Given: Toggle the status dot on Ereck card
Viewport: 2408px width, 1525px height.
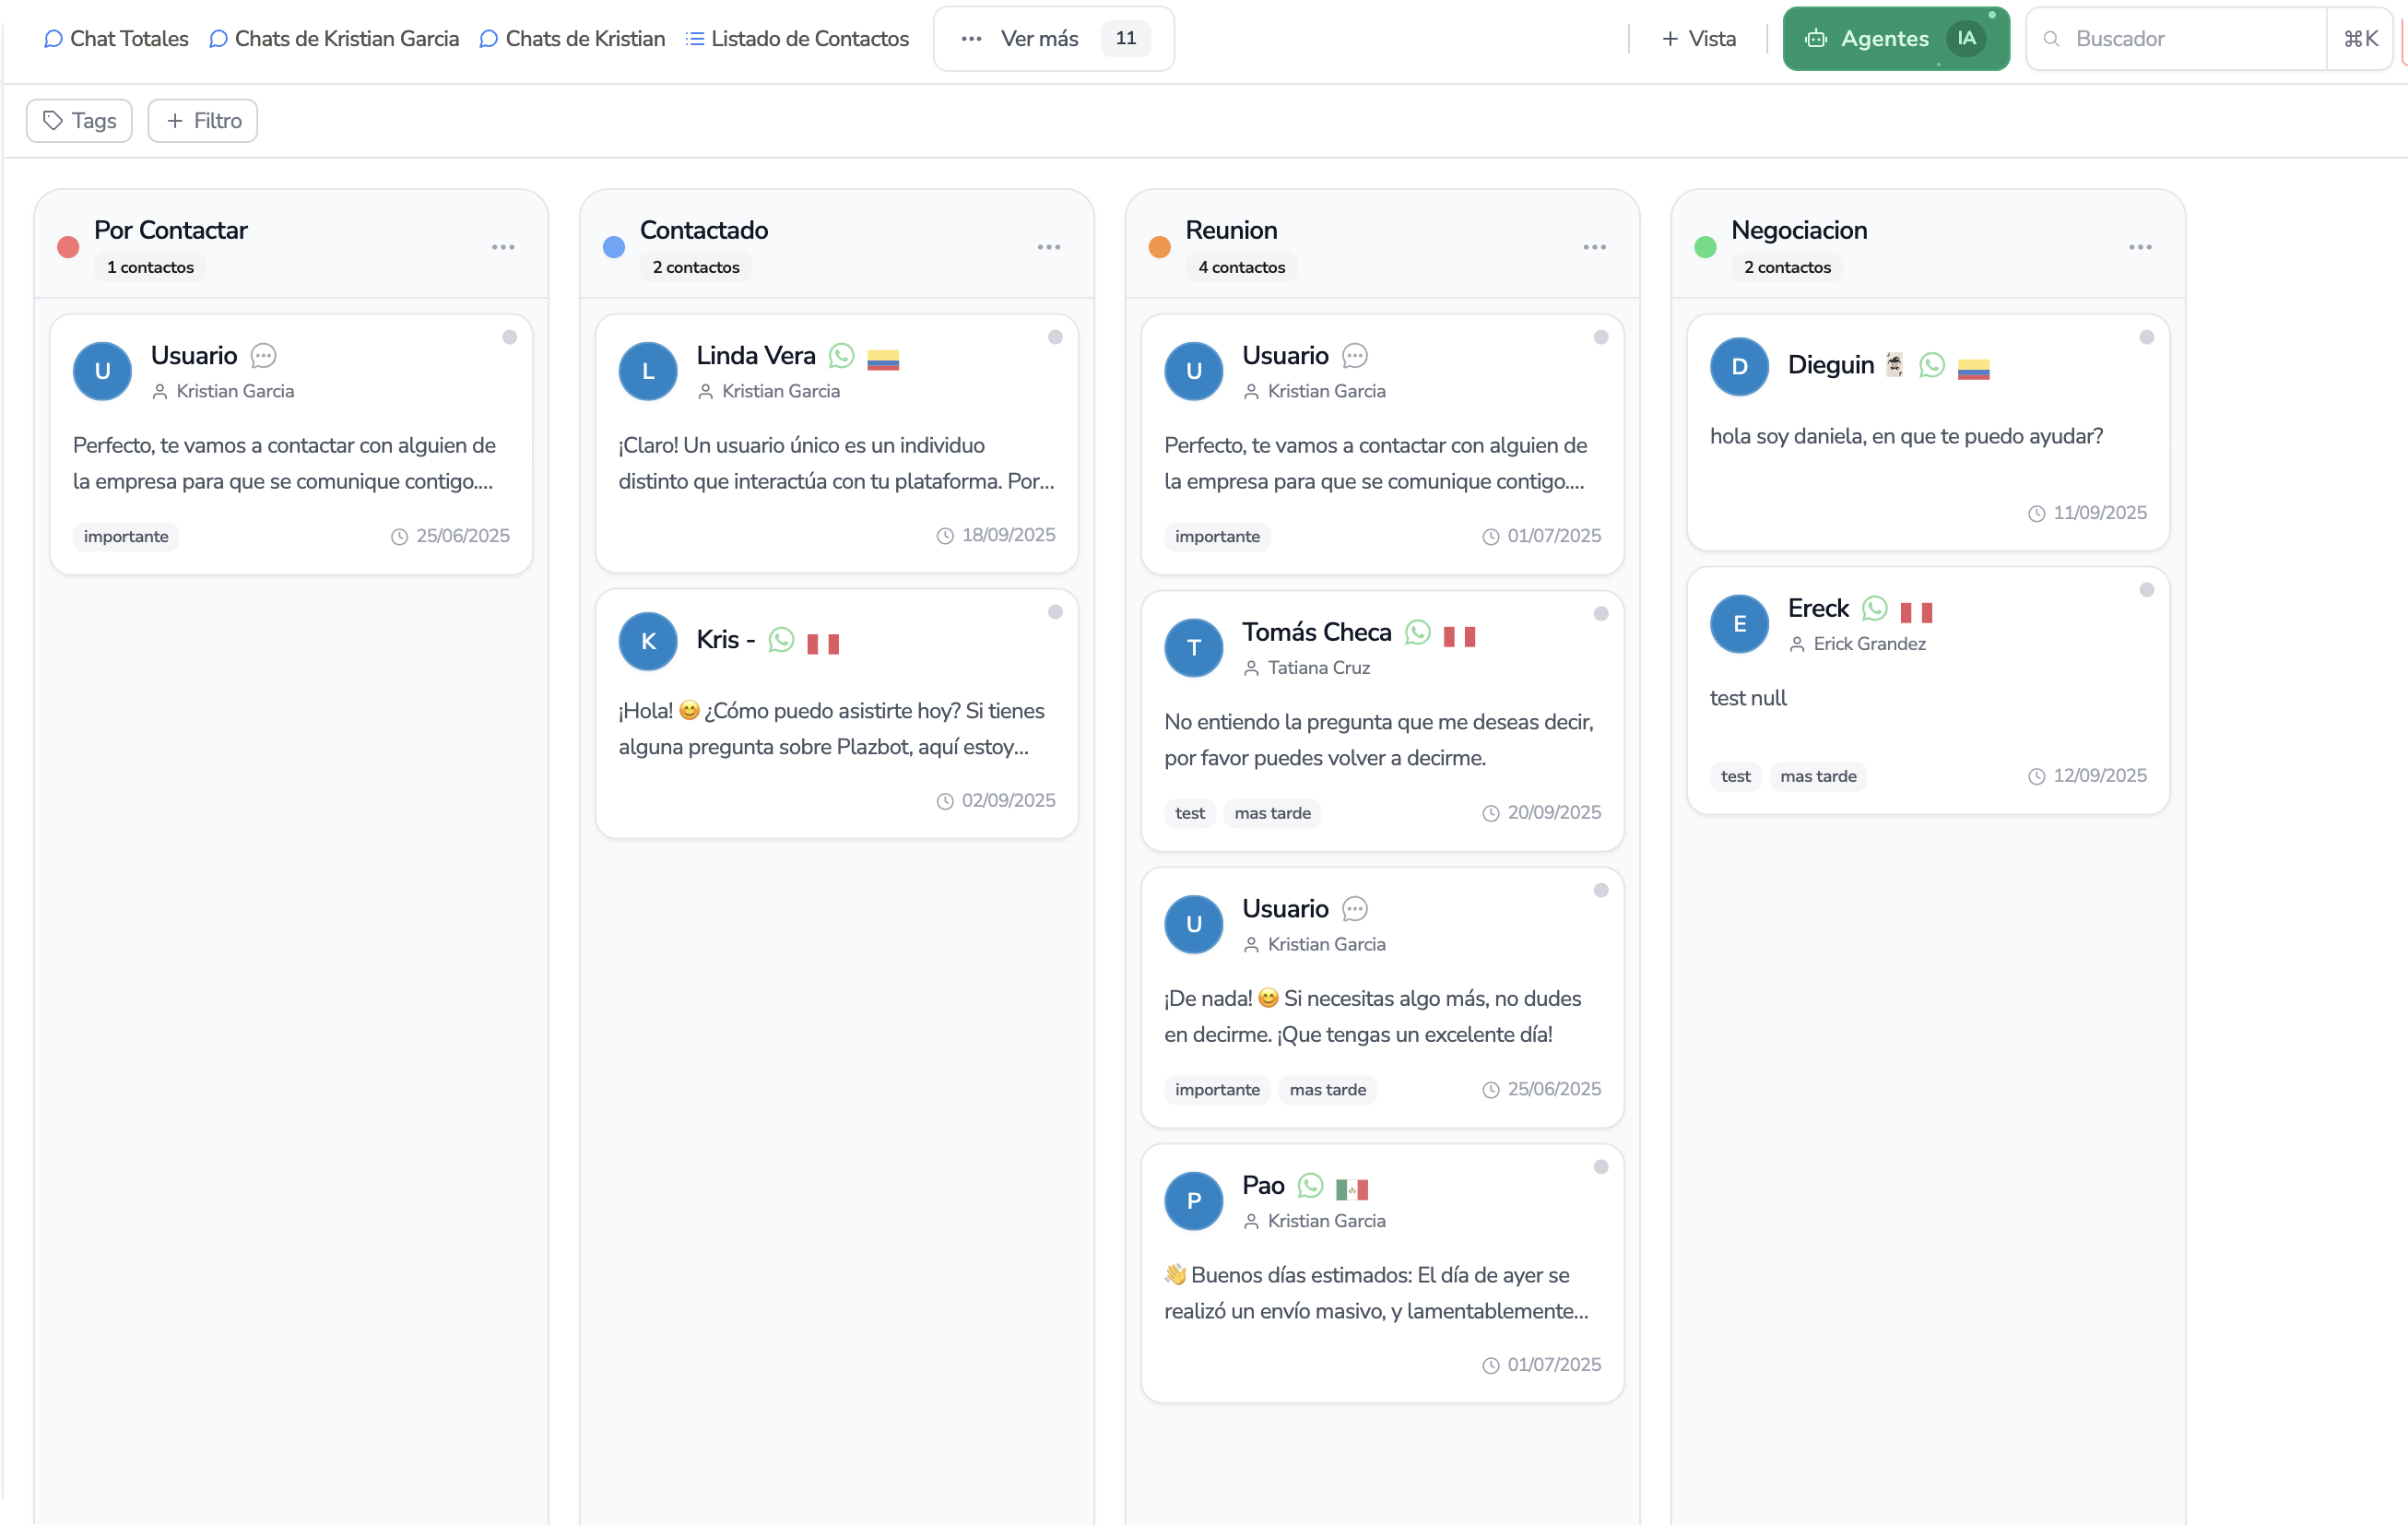Looking at the screenshot, I should 2146,590.
